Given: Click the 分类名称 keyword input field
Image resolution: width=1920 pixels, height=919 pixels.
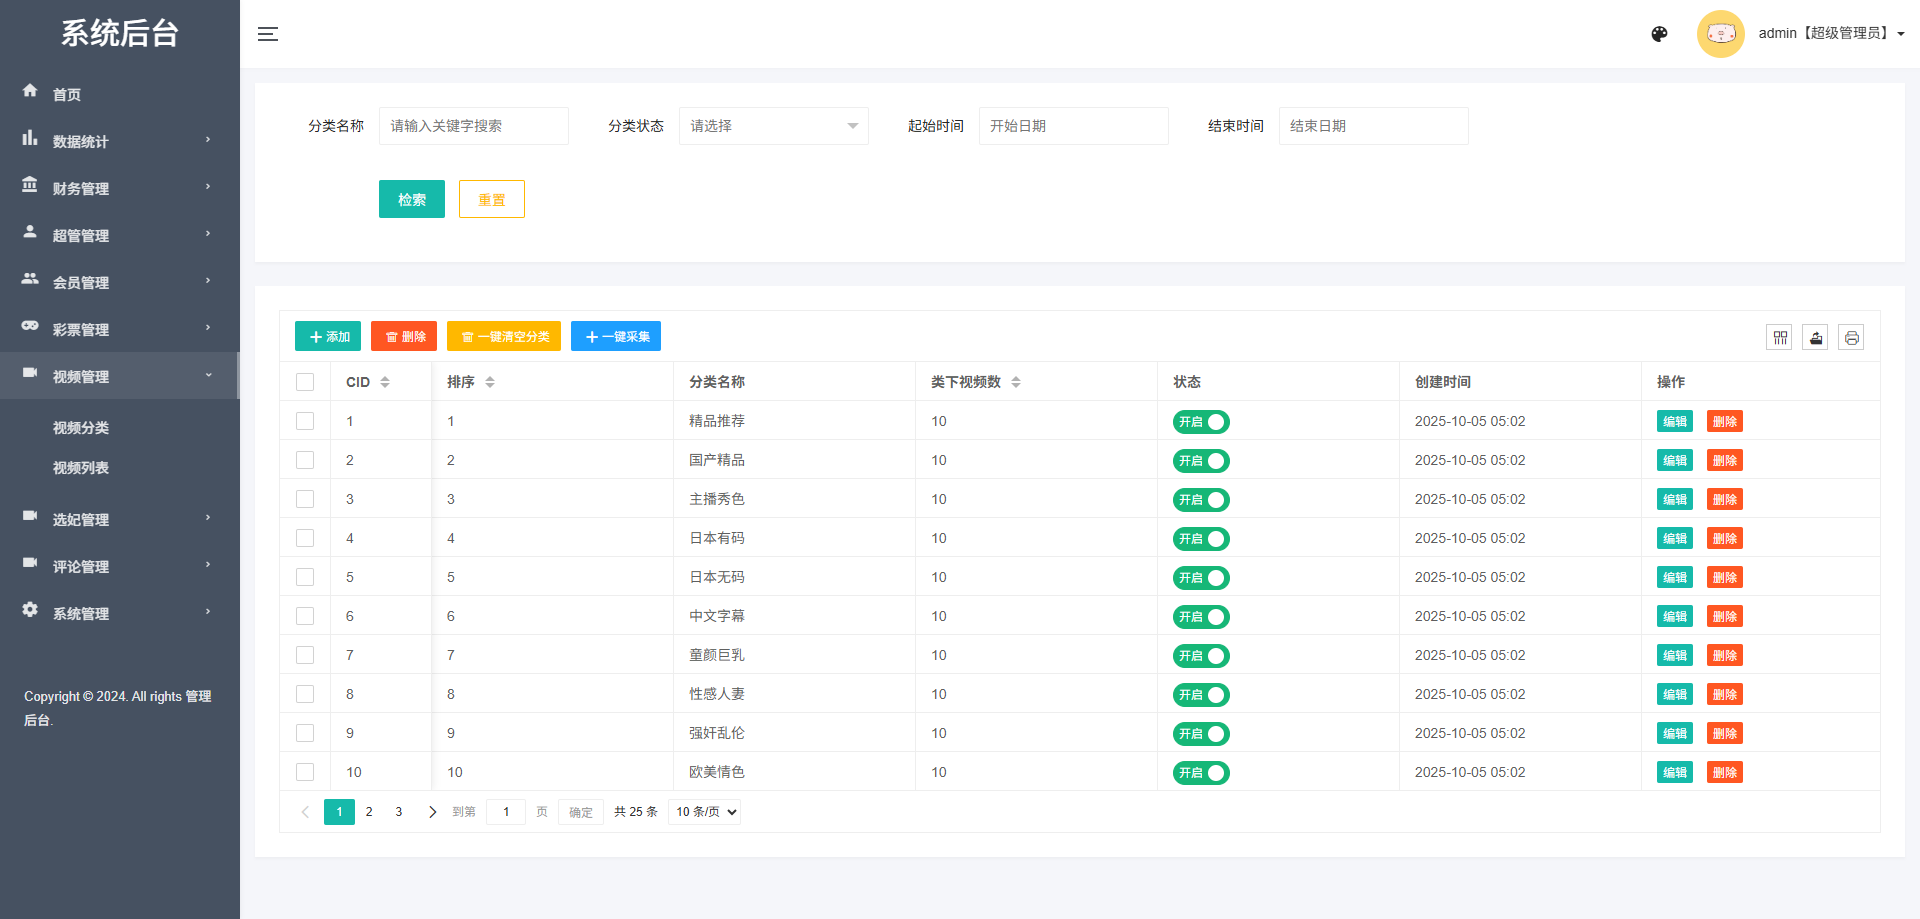Looking at the screenshot, I should [x=473, y=126].
